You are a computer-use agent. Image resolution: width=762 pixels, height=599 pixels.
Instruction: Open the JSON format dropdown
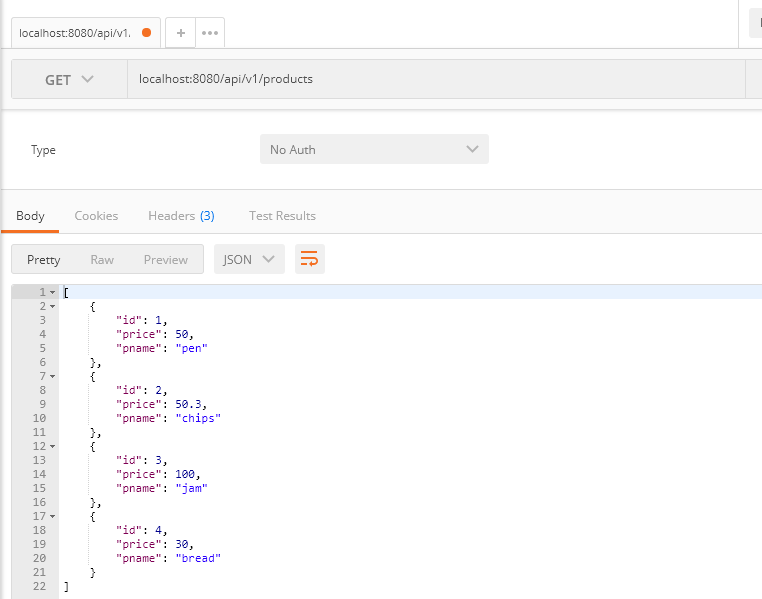(249, 259)
